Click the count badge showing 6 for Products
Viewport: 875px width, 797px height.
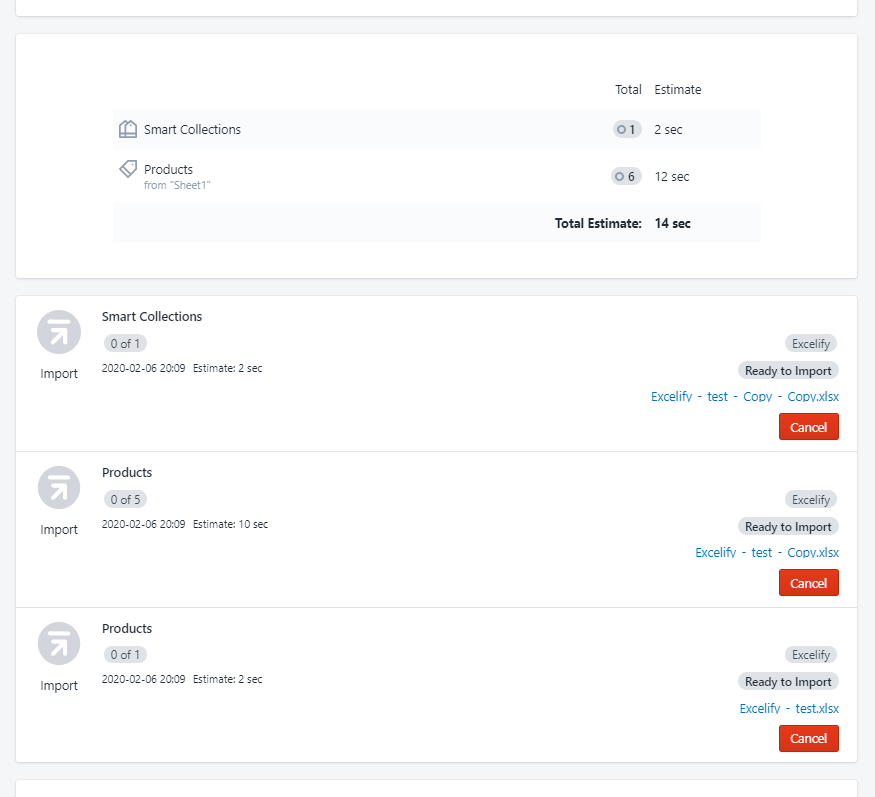(626, 177)
